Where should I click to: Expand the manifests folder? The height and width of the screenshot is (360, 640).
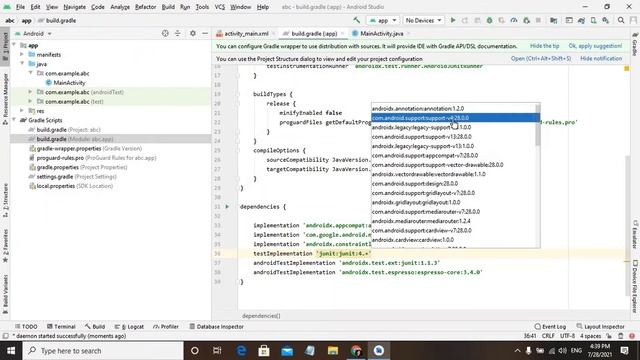22,54
